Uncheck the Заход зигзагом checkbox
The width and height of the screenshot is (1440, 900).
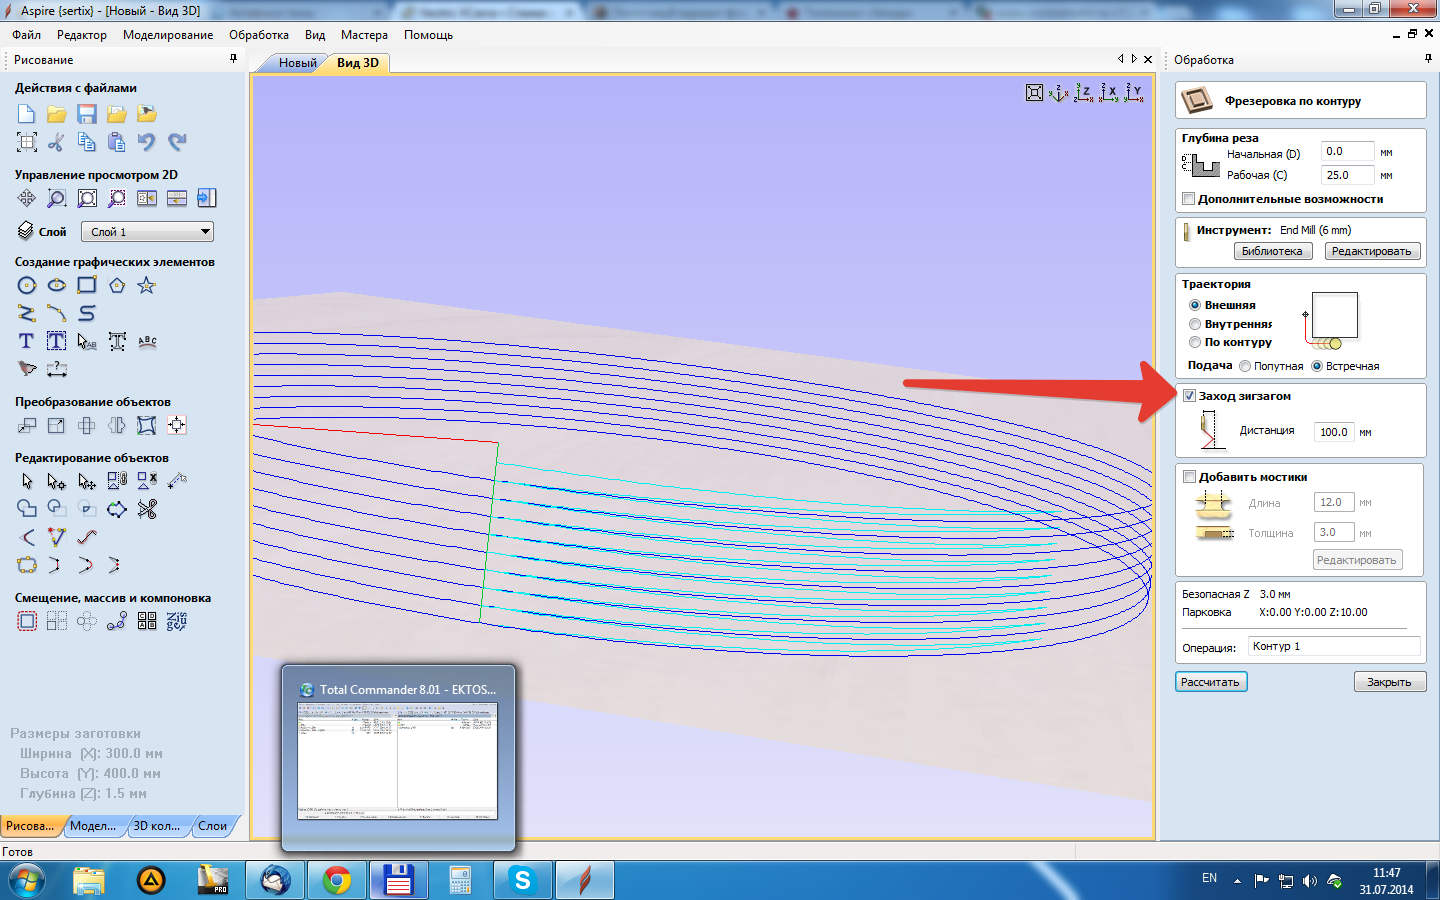pos(1189,396)
